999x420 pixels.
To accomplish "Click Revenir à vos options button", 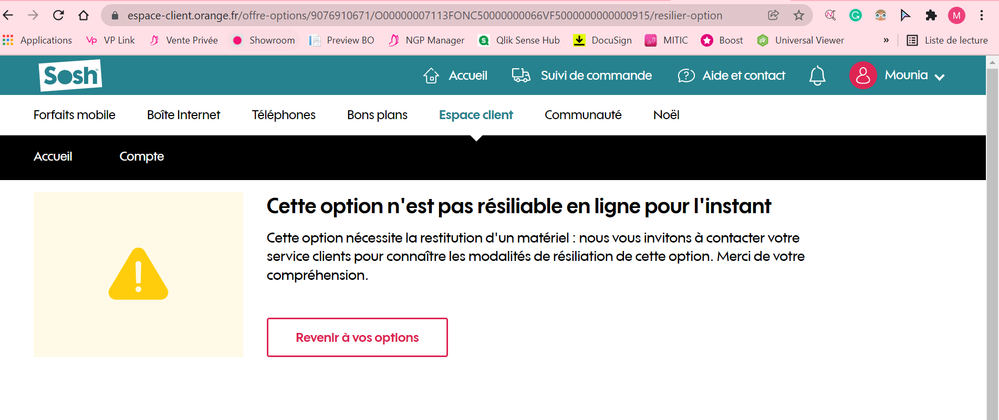I will (x=357, y=338).
